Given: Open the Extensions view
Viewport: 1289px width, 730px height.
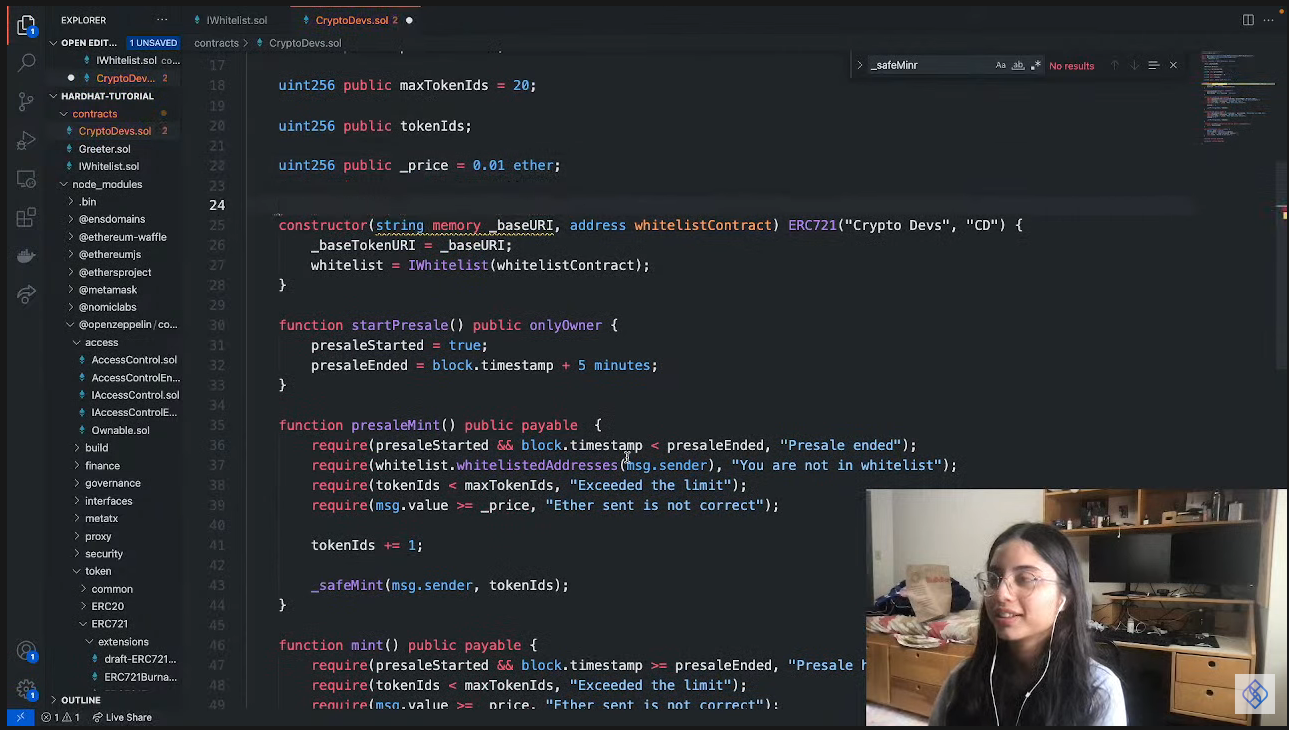Looking at the screenshot, I should (x=27, y=218).
